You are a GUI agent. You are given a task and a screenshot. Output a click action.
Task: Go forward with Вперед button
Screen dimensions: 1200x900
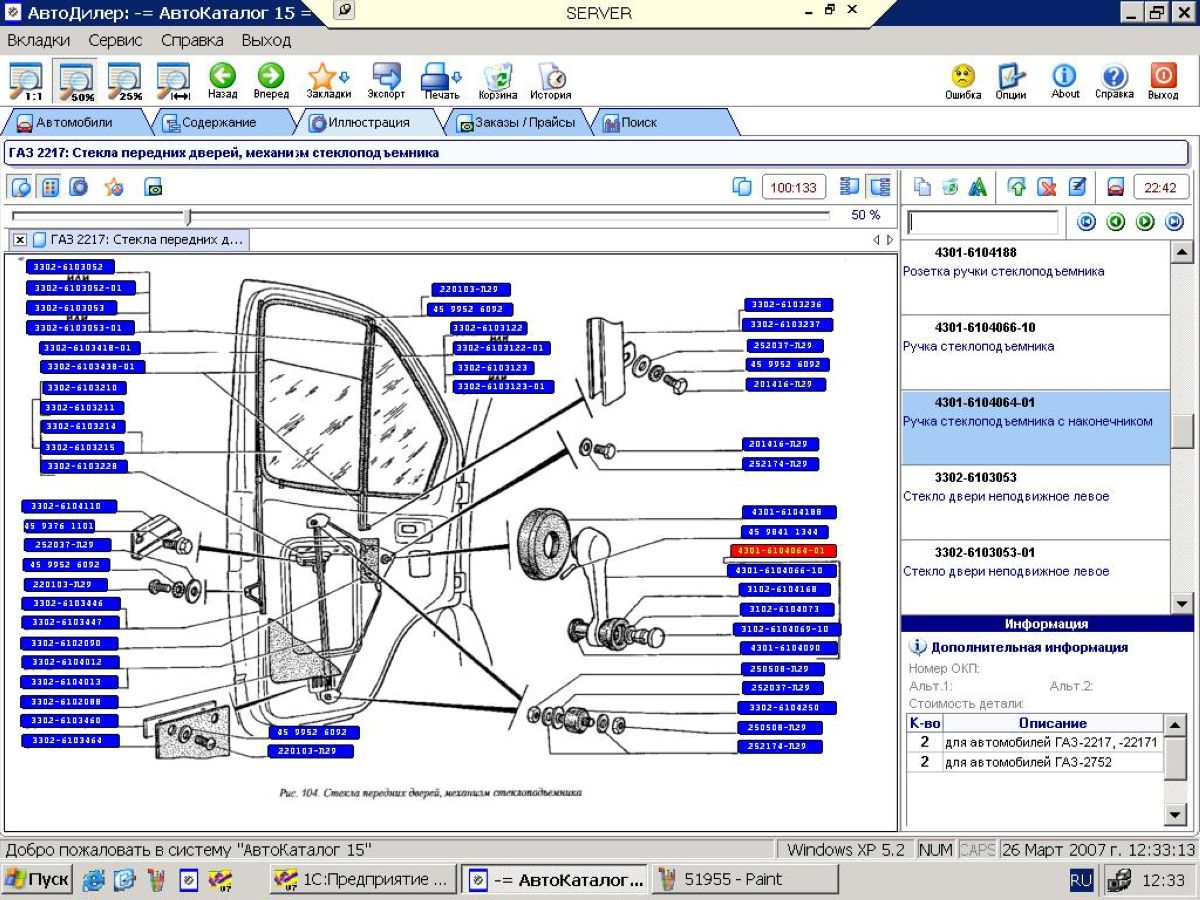tap(270, 81)
